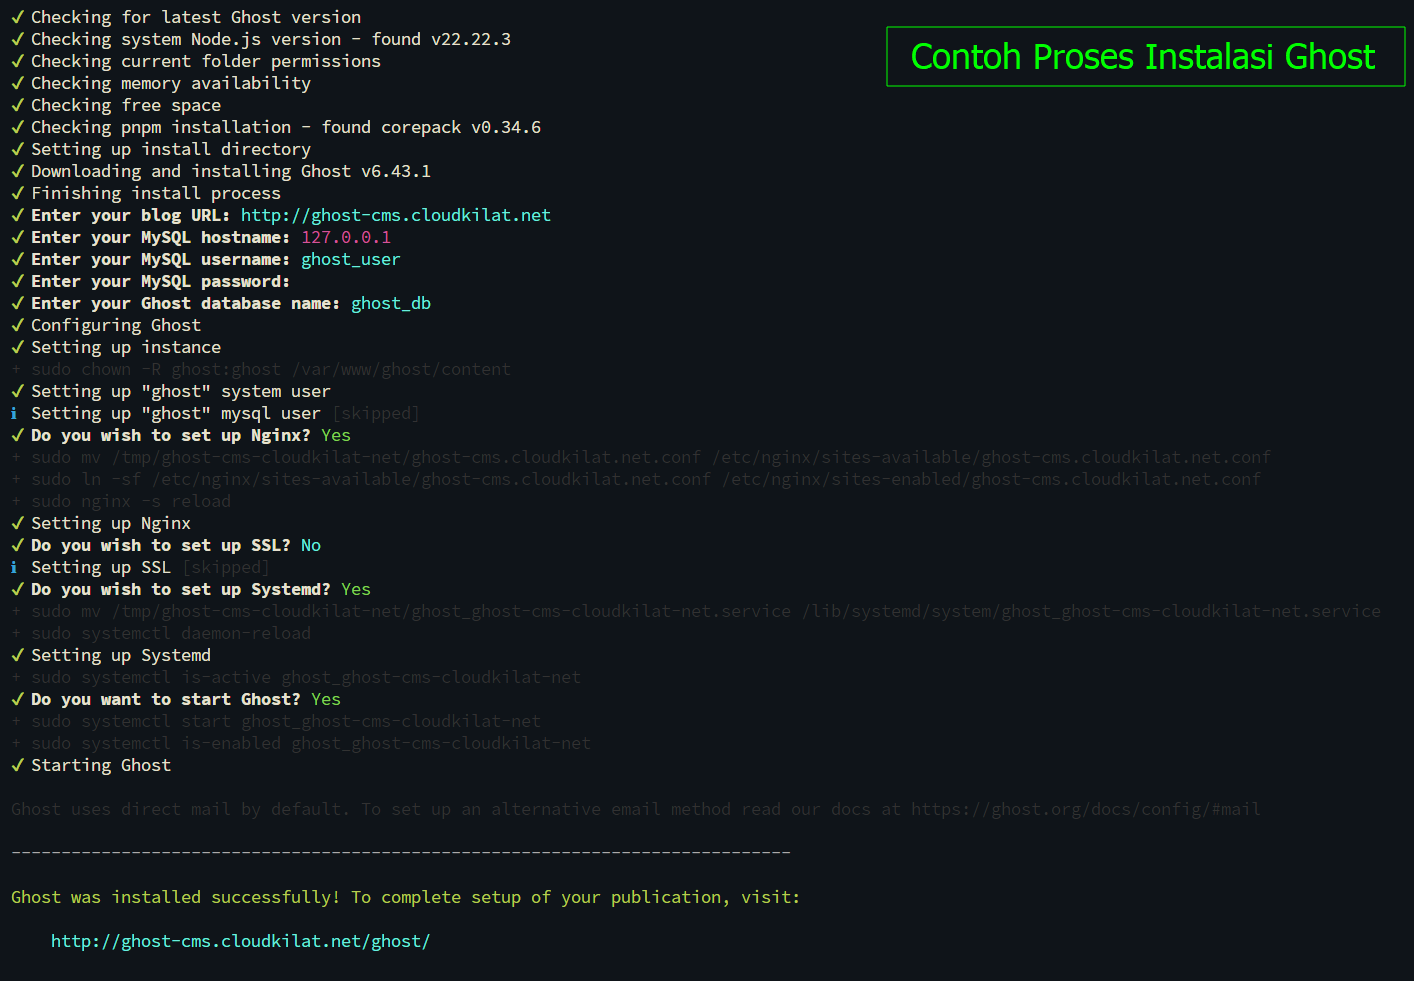Click the dimmed 'sudo chown -R ghost:ghost' command
This screenshot has width=1414, height=981.
click(261, 369)
